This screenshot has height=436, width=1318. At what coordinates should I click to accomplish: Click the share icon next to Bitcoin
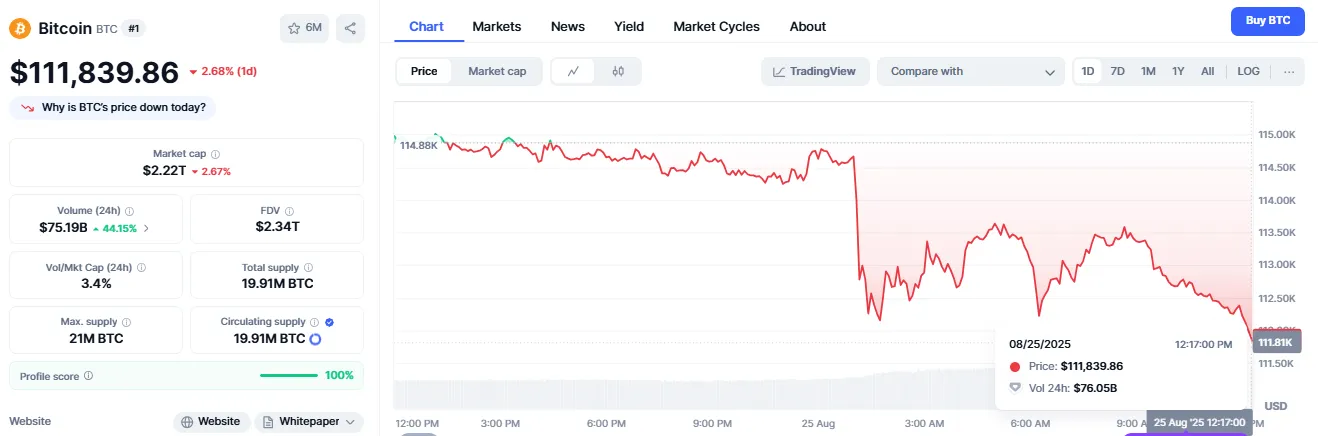pyautogui.click(x=350, y=28)
